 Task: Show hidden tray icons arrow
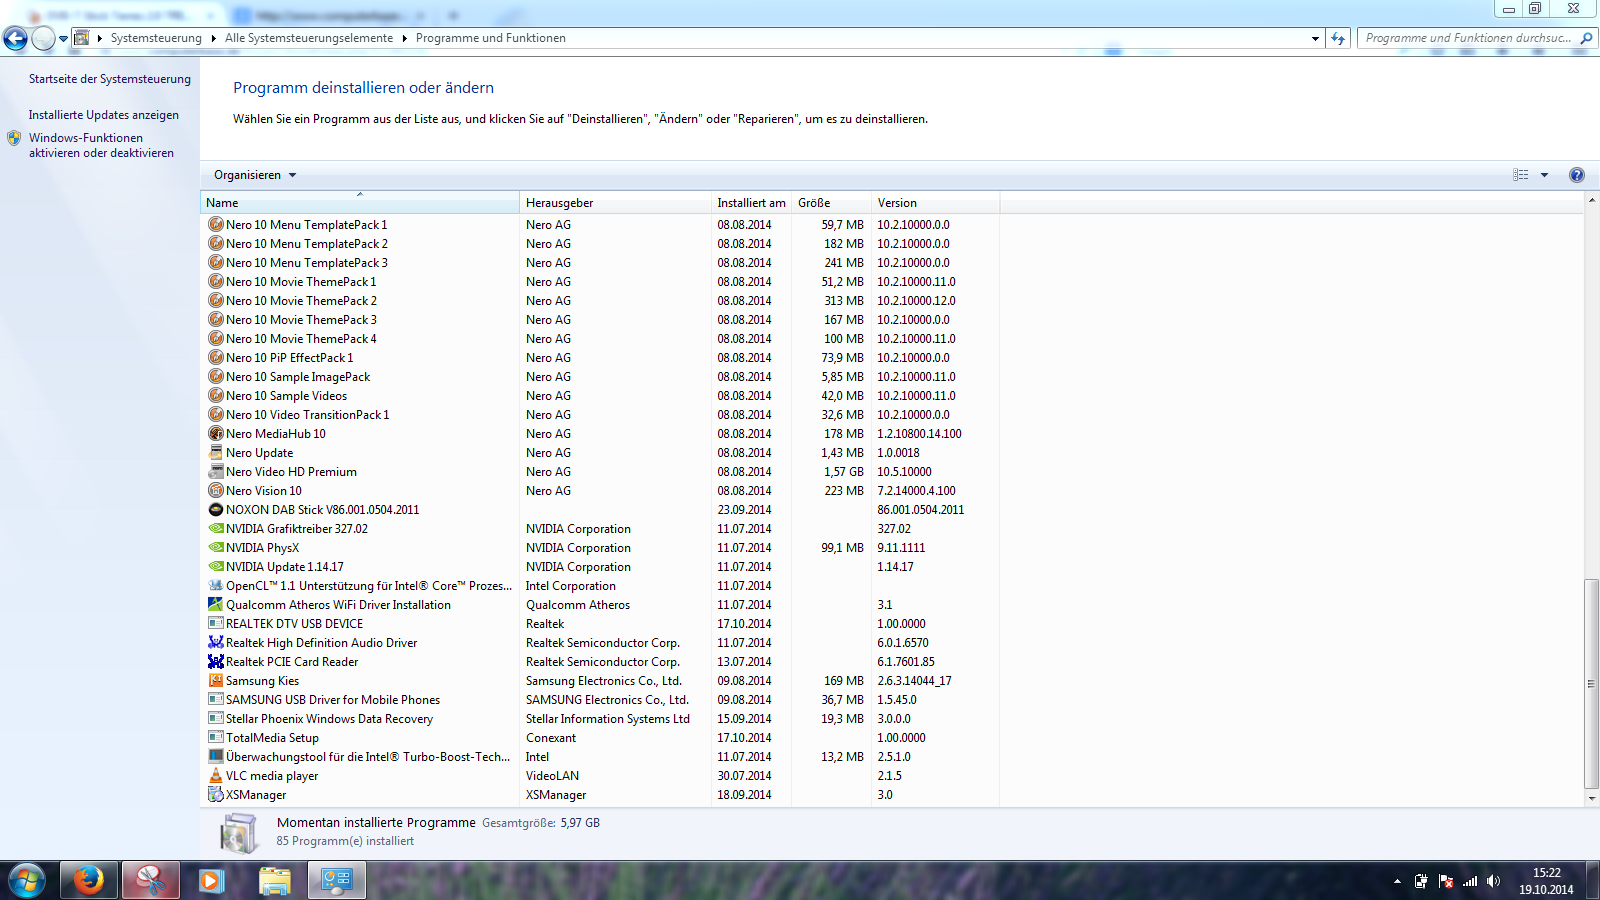(1397, 881)
